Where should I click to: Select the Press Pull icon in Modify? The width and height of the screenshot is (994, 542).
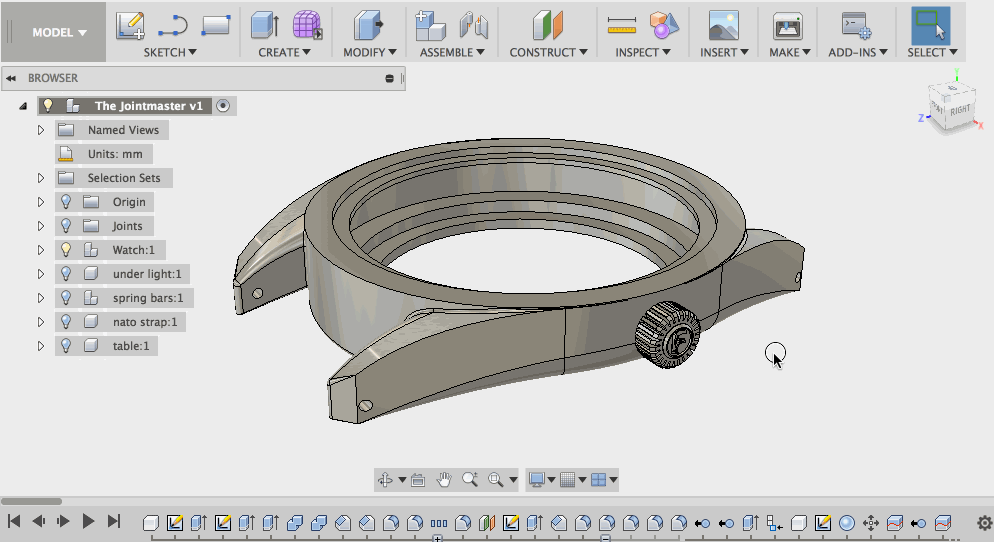tap(368, 26)
